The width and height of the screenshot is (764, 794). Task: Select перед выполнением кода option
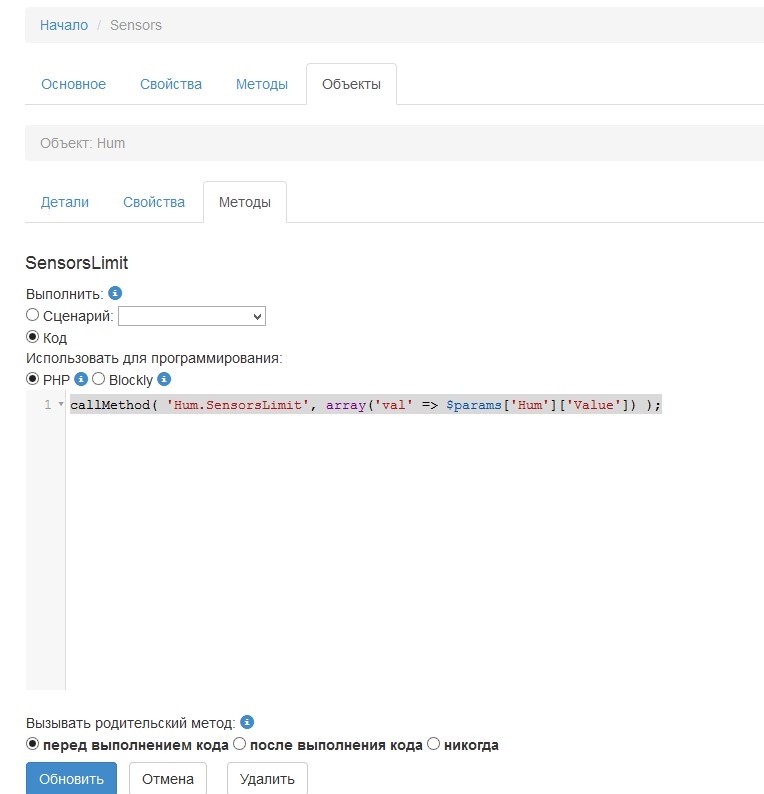coord(32,744)
